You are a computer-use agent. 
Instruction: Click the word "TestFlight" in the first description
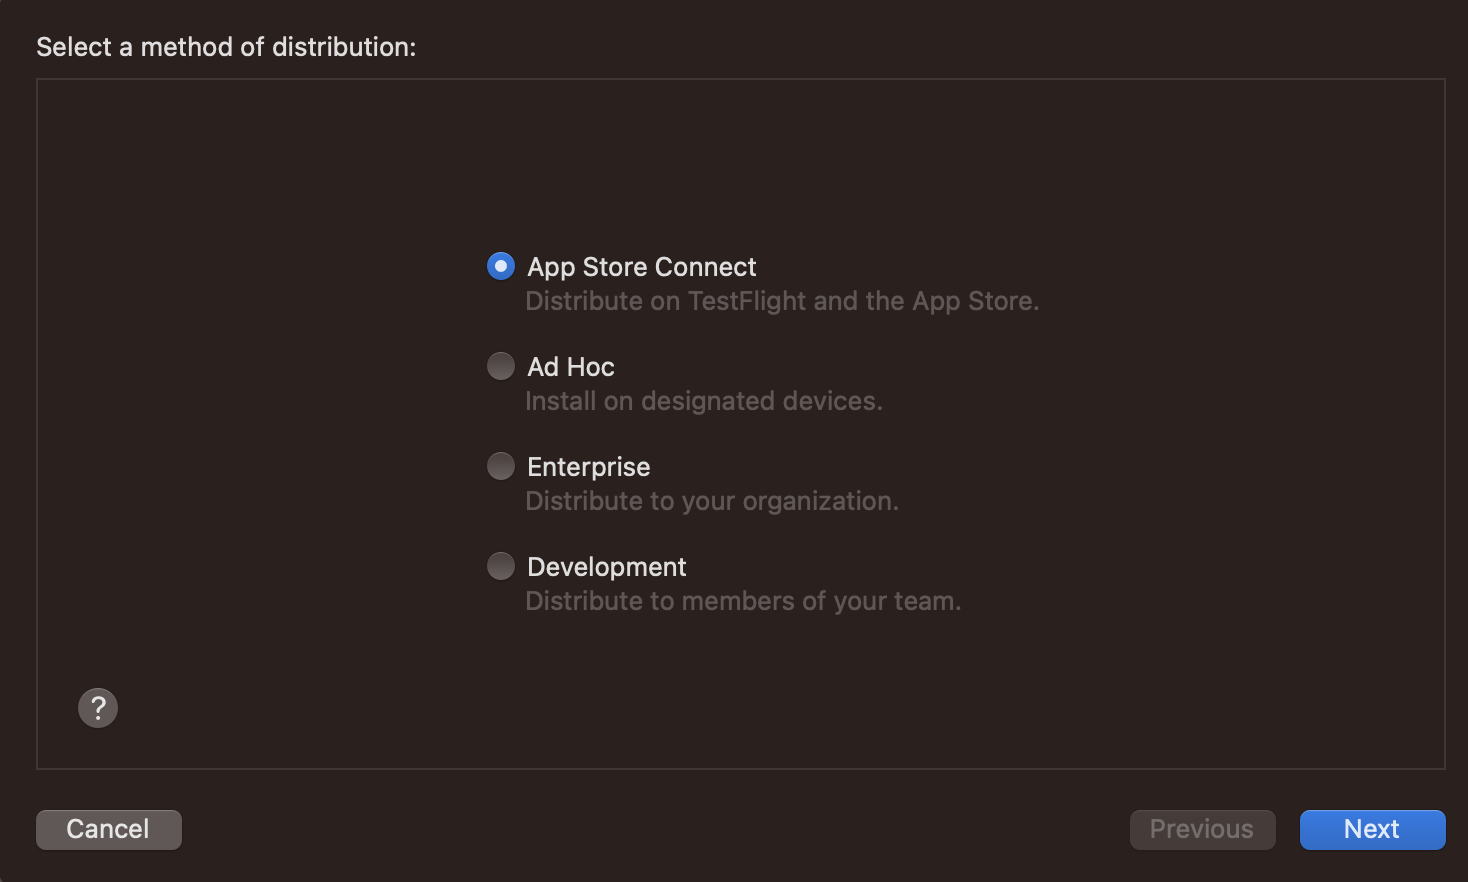(747, 301)
